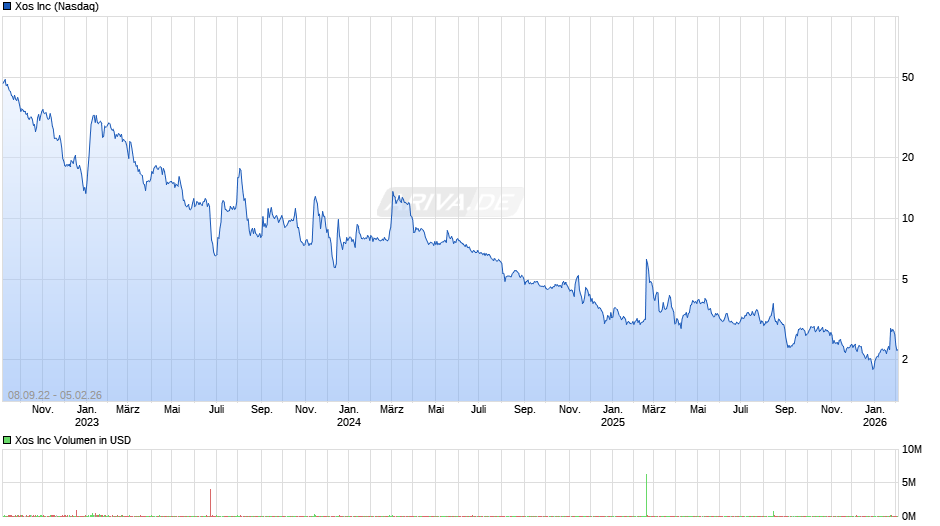The width and height of the screenshot is (940, 526).
Task: Click the price axis label 20
Action: [908, 157]
